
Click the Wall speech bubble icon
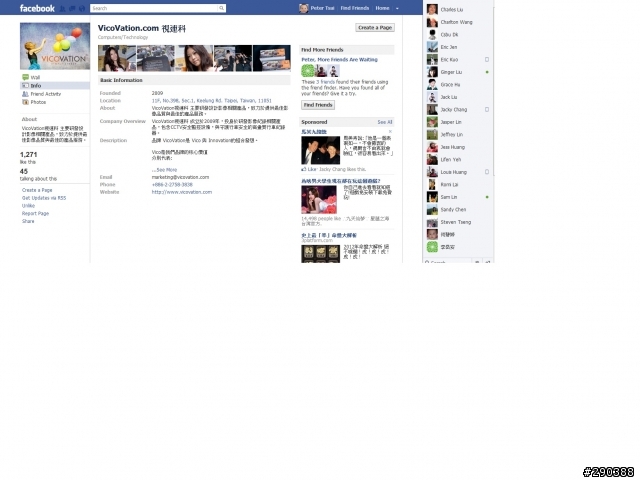click(x=25, y=77)
